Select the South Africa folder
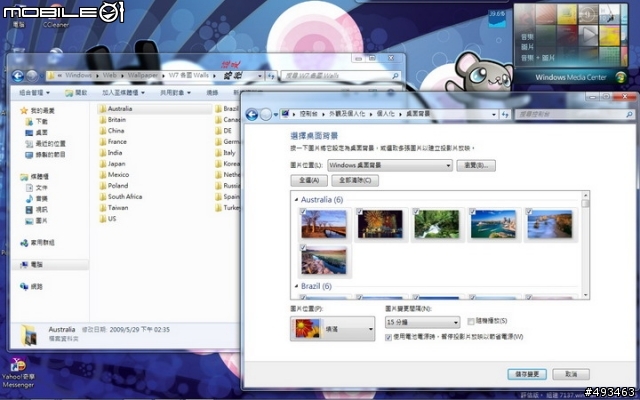Image resolution: width=640 pixels, height=400 pixels. 120,197
